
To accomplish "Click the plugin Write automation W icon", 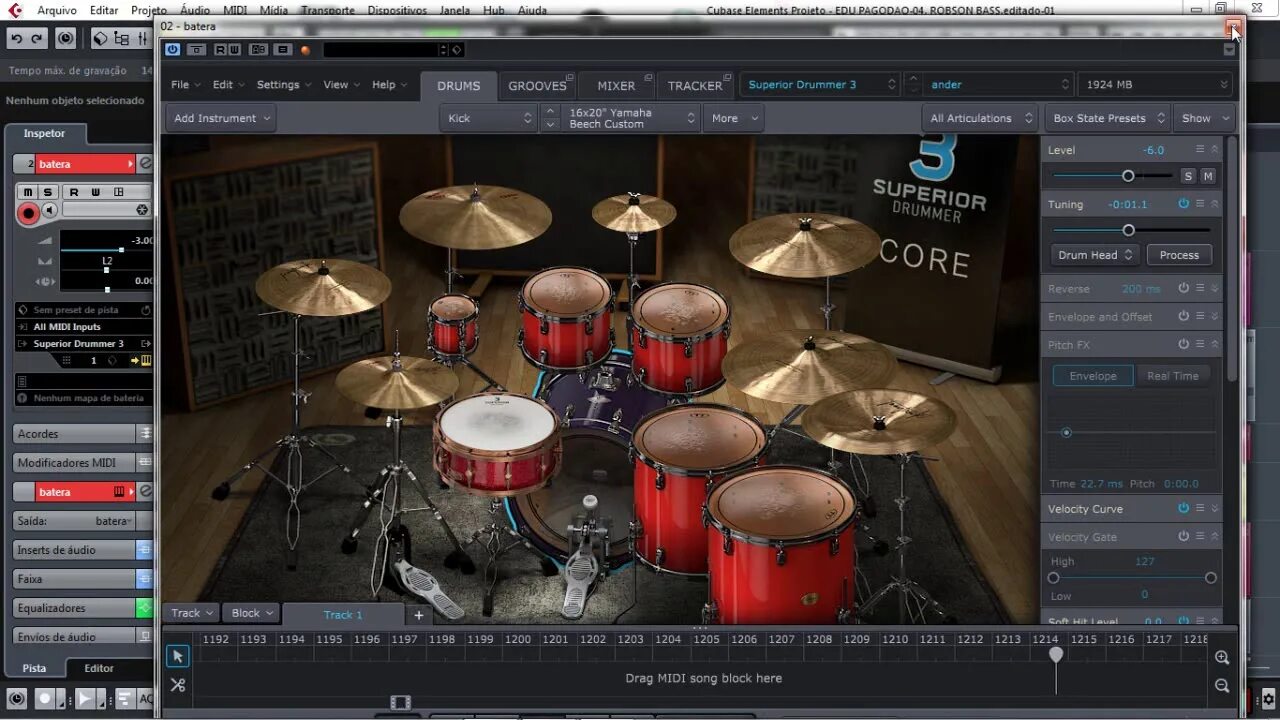I will coord(233,49).
